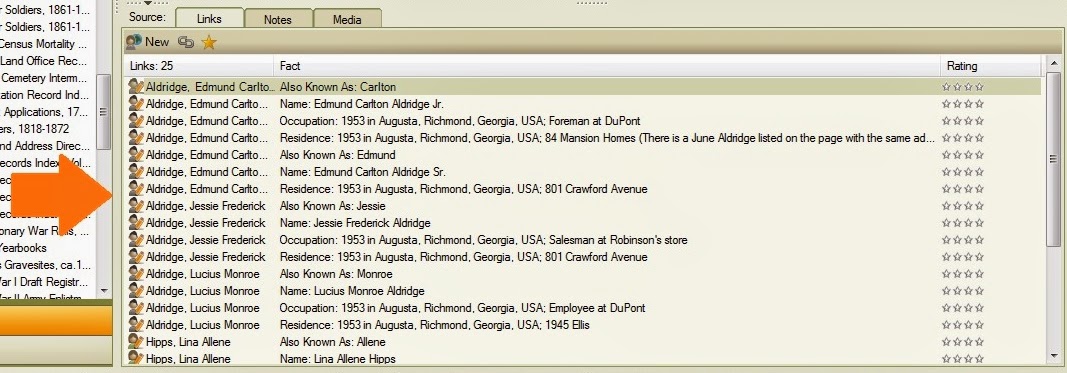Set rating stars for 'Also Known As: Jessie' row
Viewport: 1067px width, 373px height.
point(963,206)
